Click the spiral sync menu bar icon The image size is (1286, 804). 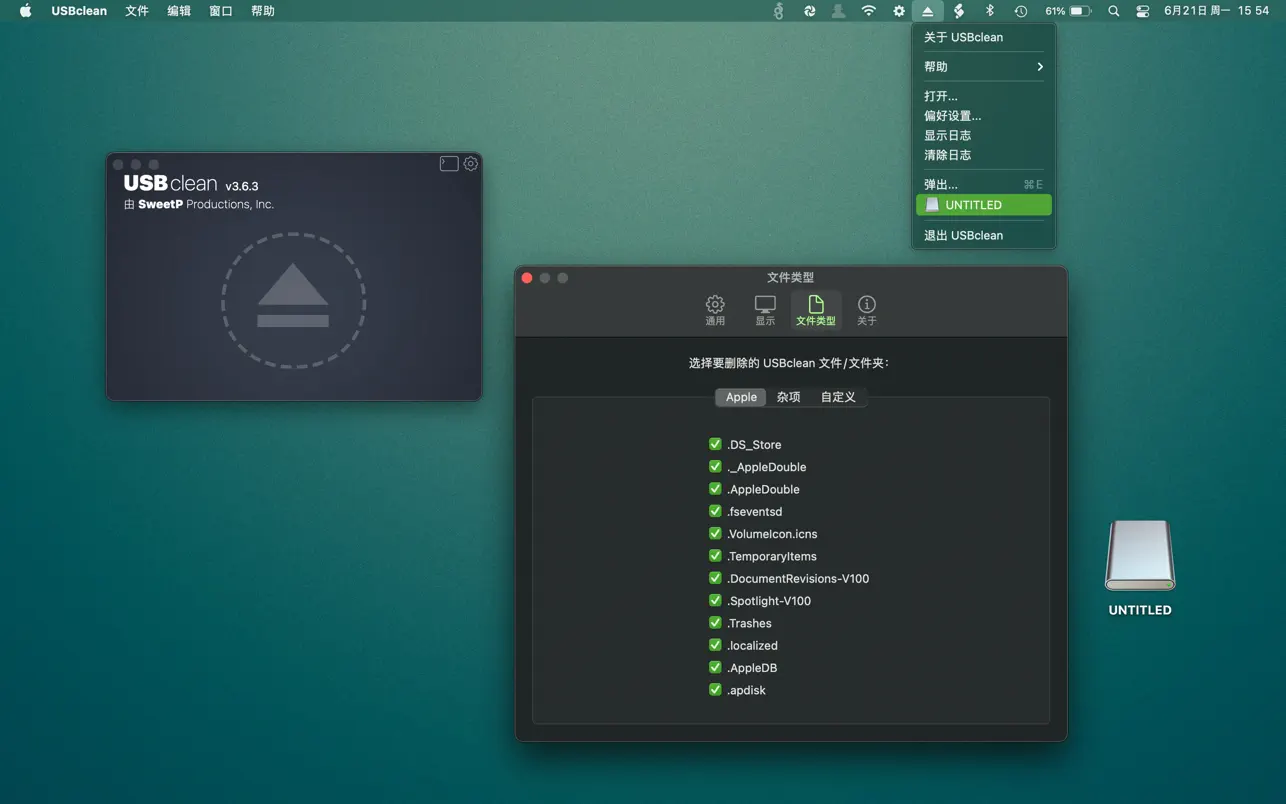coord(809,11)
